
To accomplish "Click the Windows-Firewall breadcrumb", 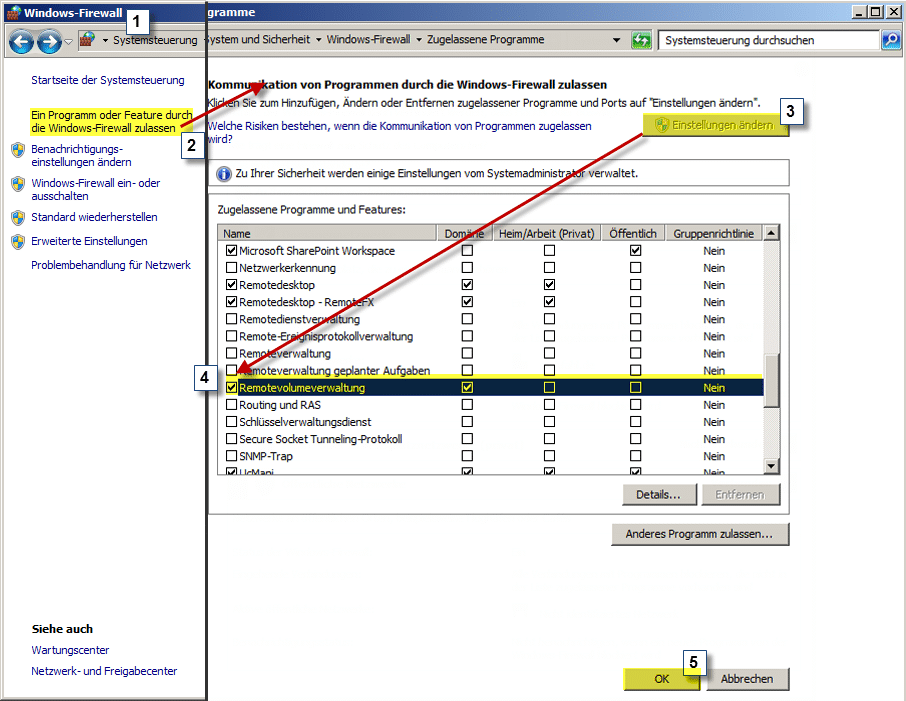I will (x=368, y=39).
